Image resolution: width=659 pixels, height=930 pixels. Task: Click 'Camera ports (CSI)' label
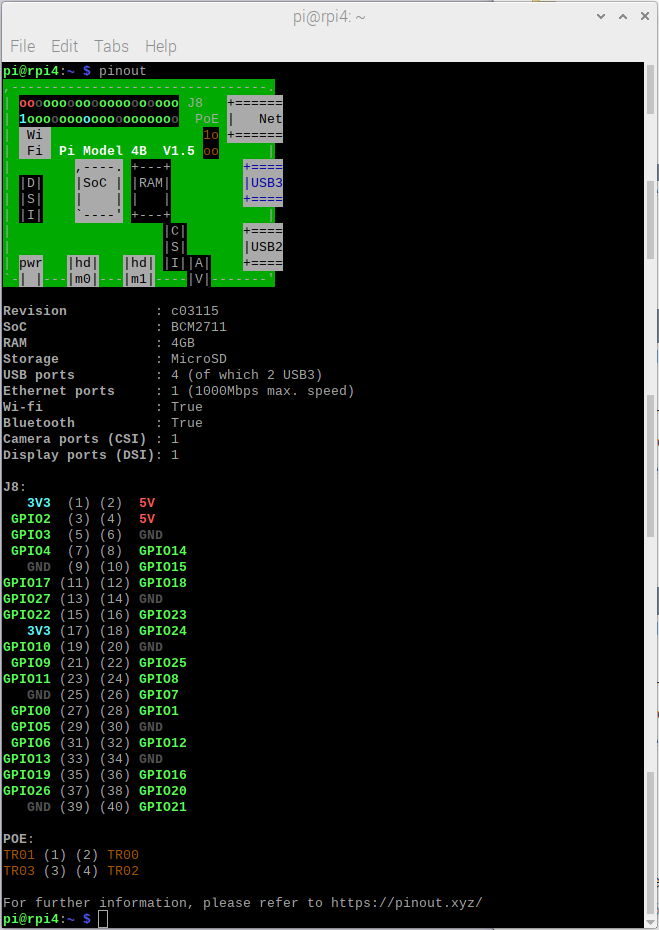pos(75,439)
